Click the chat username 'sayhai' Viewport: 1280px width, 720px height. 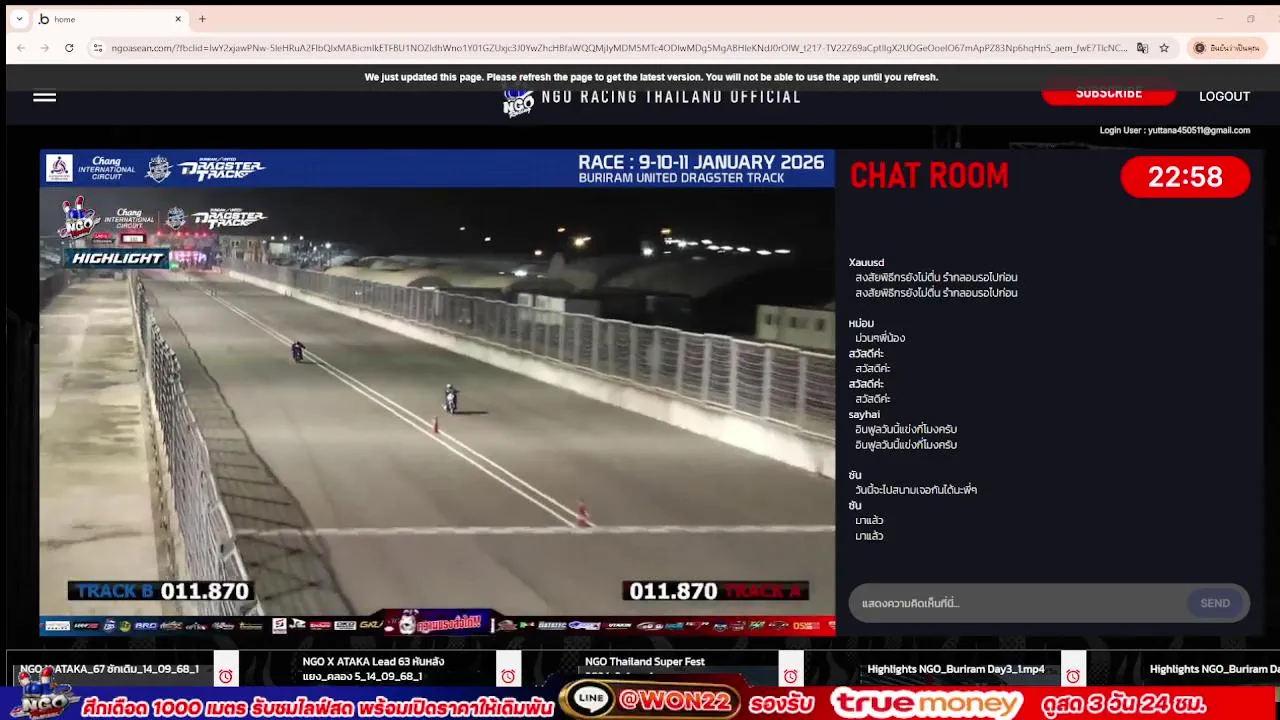864,415
